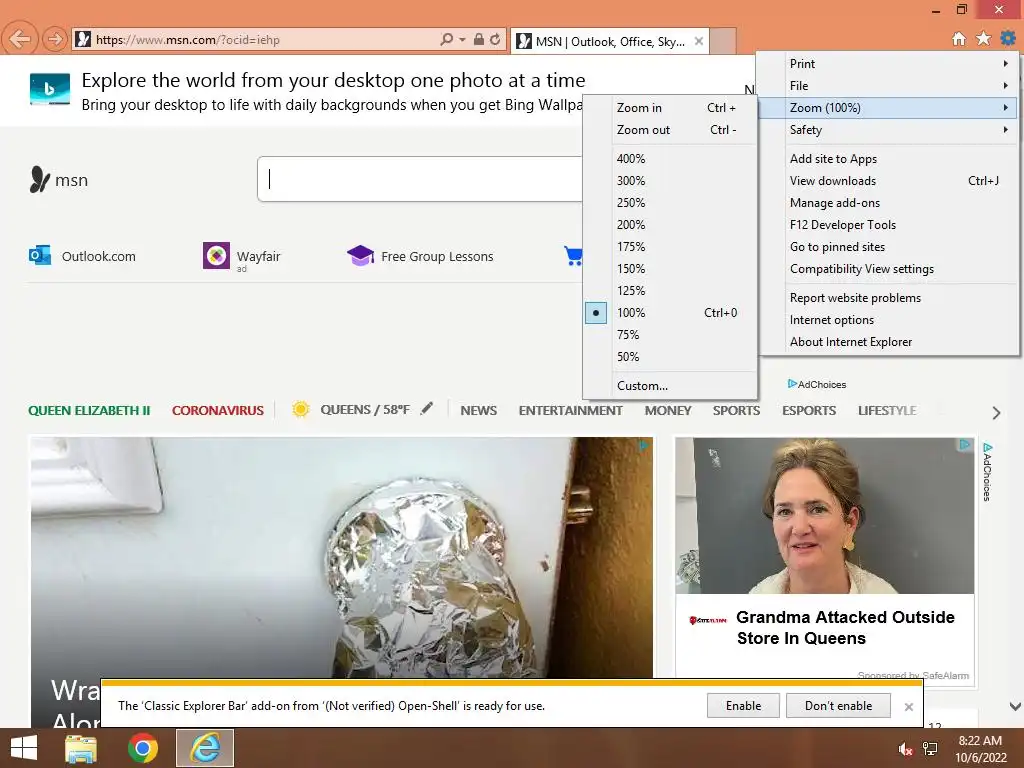Screen dimensions: 1024x768
Task: Click Enable on the add-on bar
Action: [x=743, y=706]
